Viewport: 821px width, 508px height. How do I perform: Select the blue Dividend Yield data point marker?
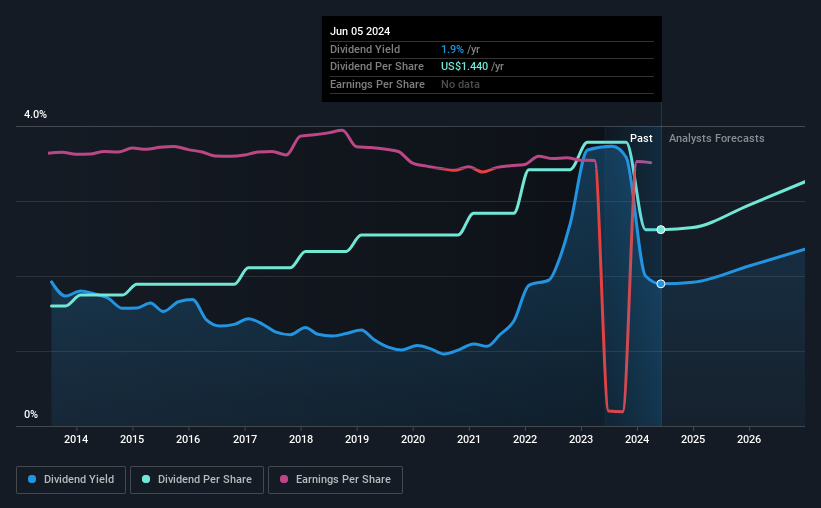coord(661,283)
